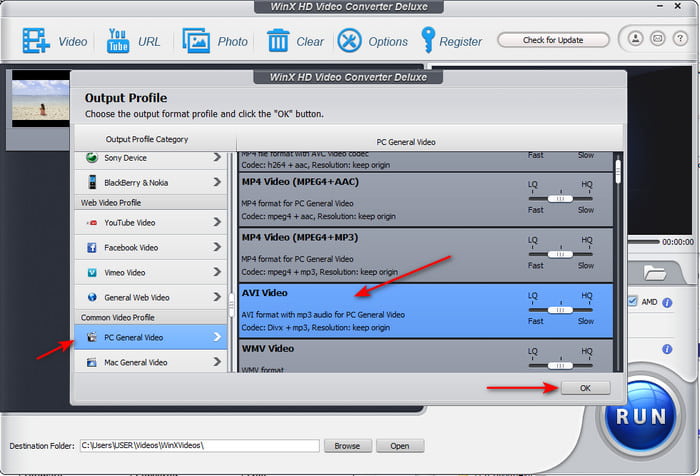700x476 pixels.
Task: Adjust MP4 MPEG4+MP3 quality slider
Action: 560,254
